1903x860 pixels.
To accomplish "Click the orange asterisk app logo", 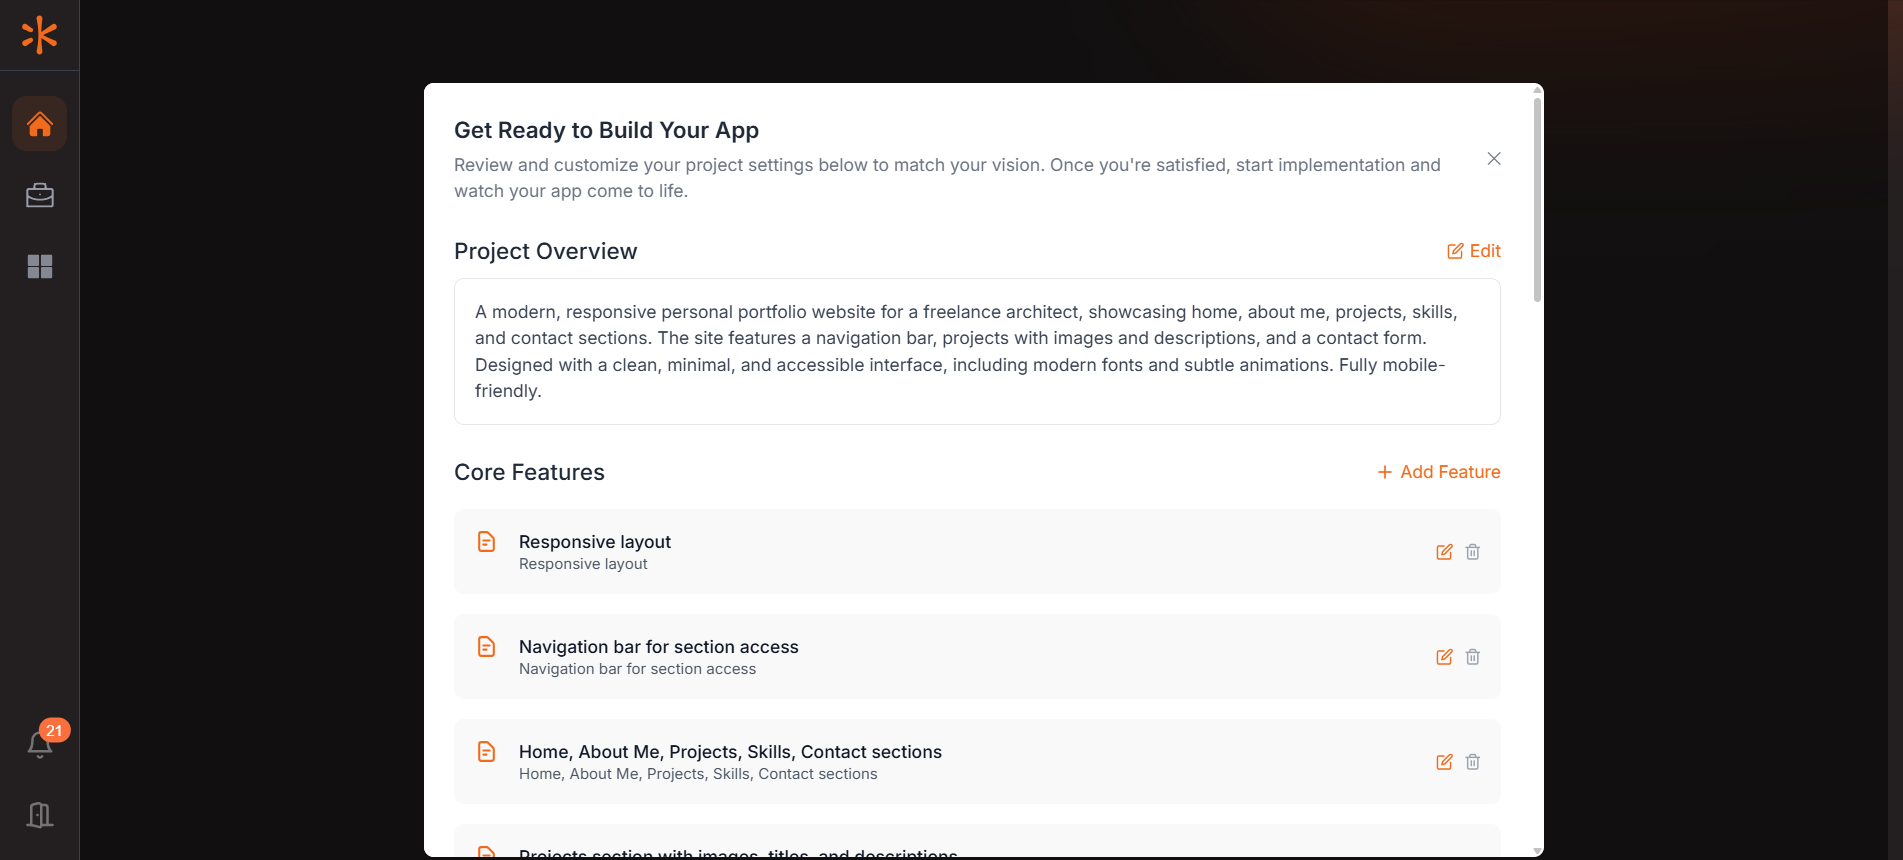I will [x=39, y=35].
